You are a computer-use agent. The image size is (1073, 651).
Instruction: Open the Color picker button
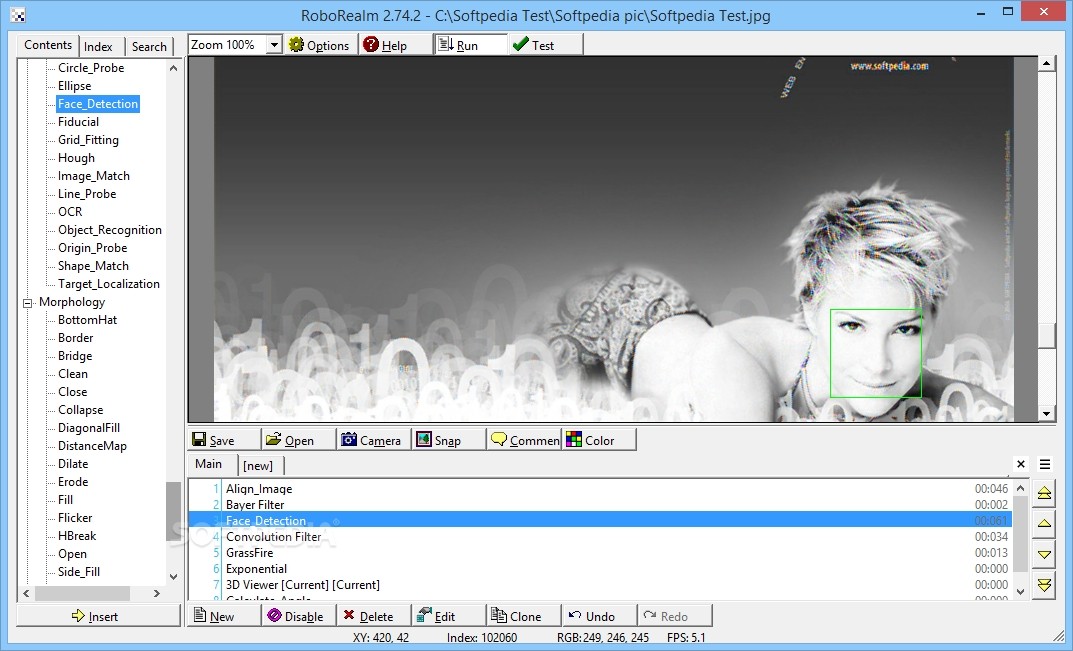pos(599,440)
